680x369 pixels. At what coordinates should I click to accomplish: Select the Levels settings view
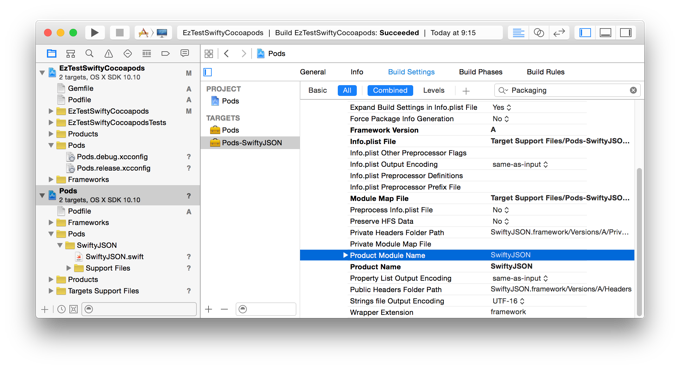(x=434, y=90)
